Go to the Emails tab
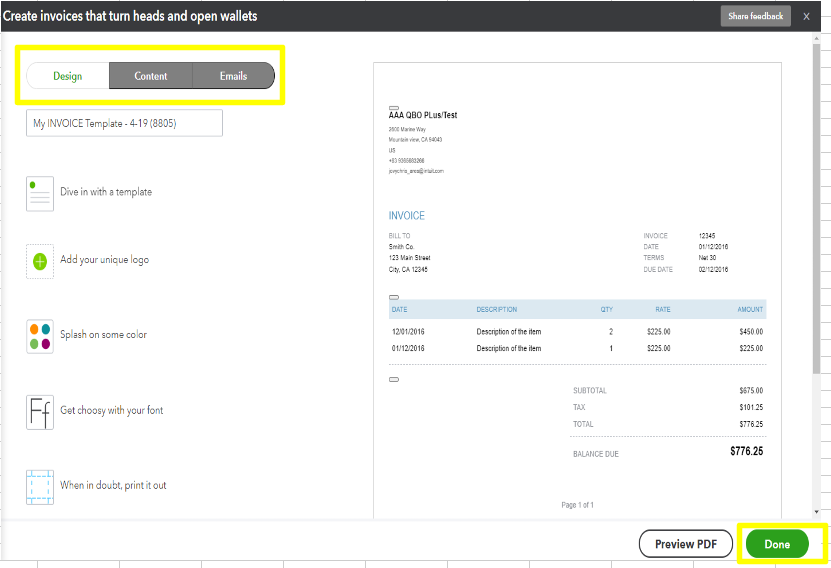 233,76
